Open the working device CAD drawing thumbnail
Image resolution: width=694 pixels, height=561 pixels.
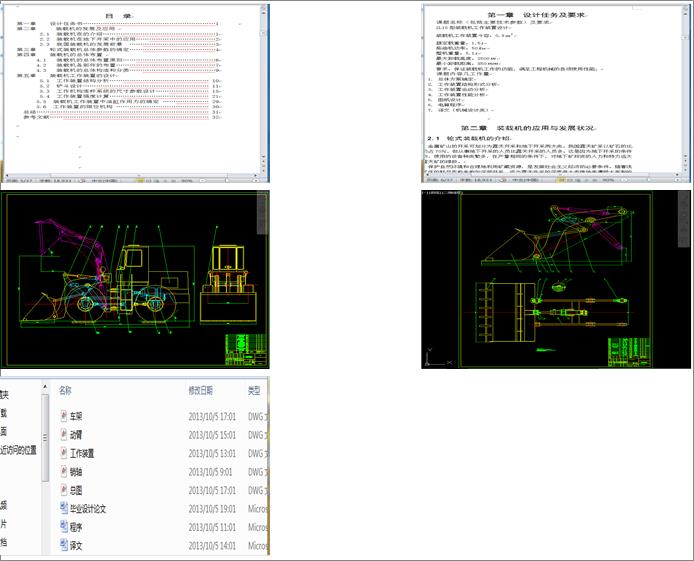[x=556, y=279]
